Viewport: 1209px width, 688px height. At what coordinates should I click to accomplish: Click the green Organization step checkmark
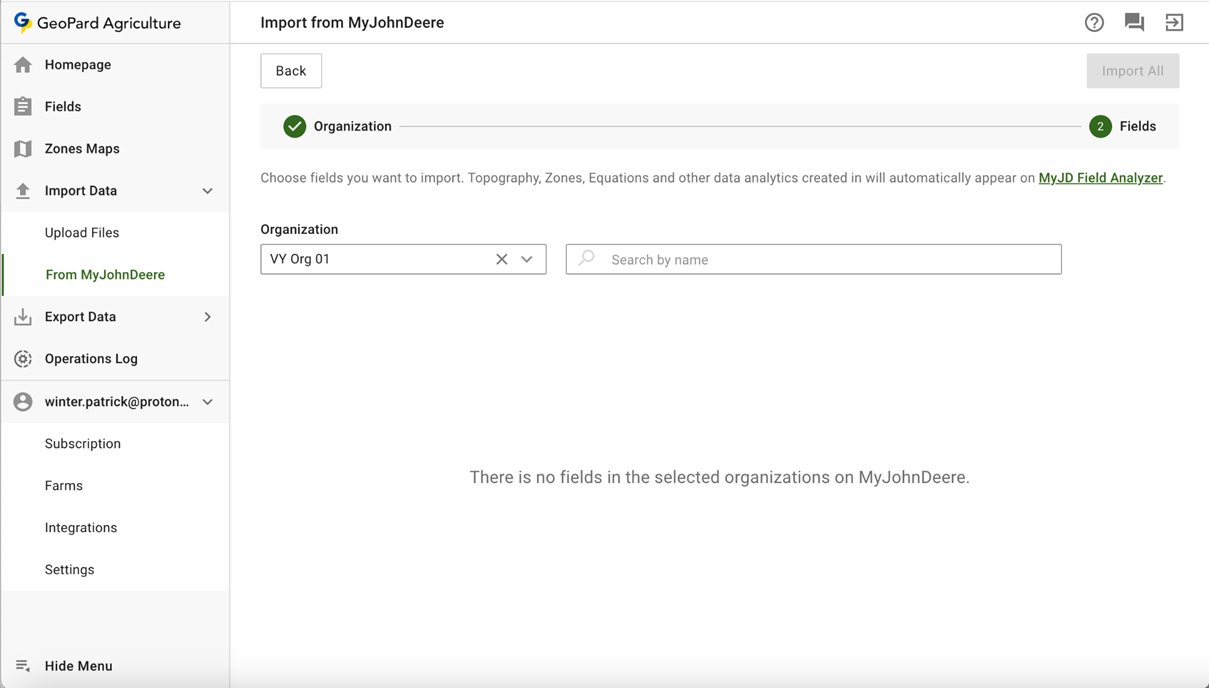click(294, 126)
